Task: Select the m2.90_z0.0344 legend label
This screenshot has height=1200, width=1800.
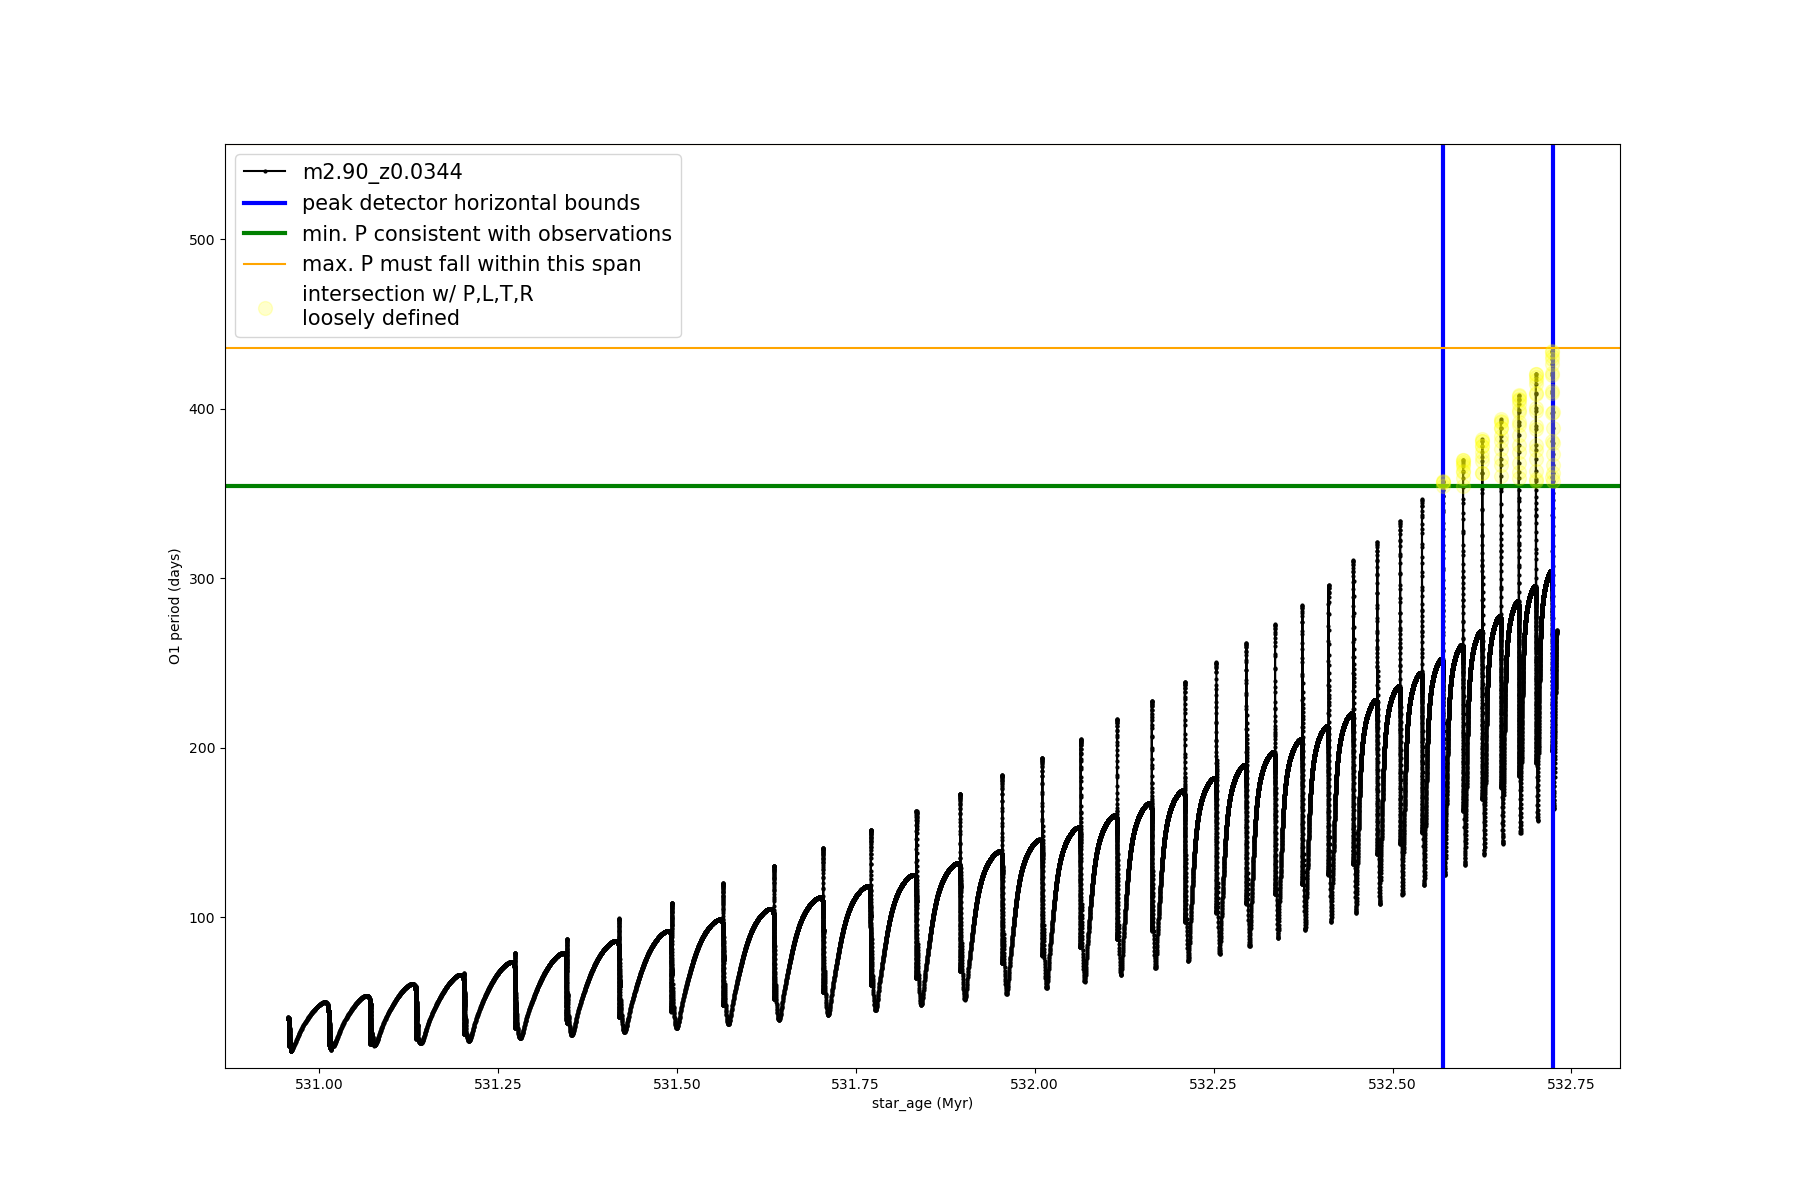Action: click(x=382, y=172)
